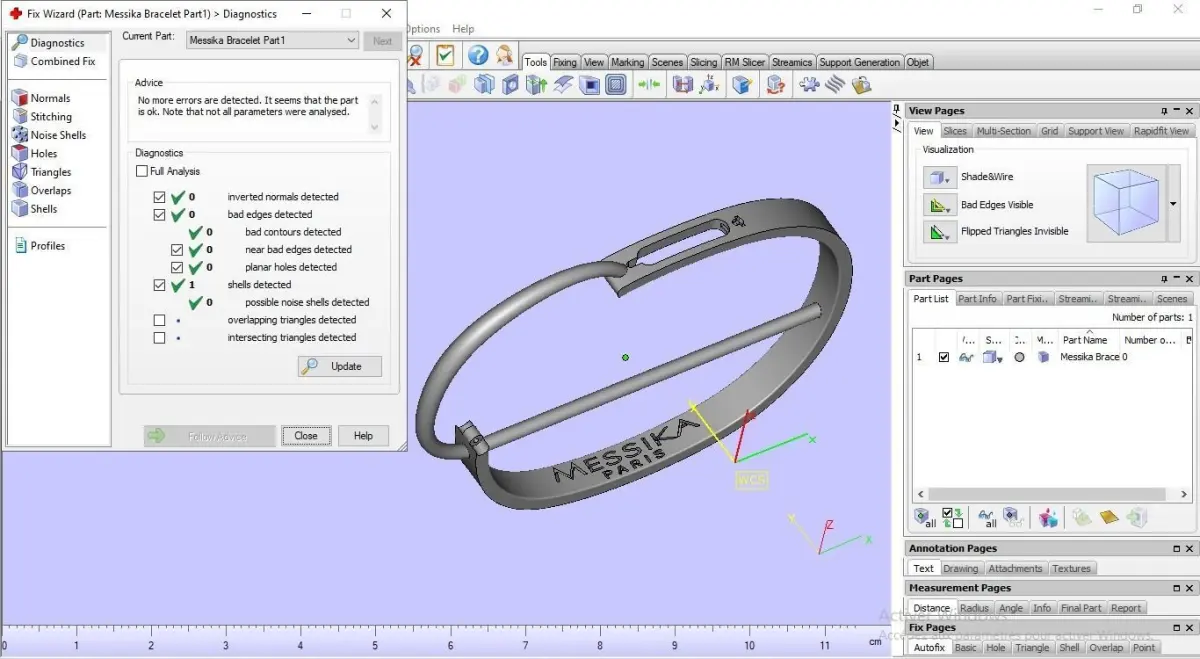Viewport: 1200px width, 659px height.
Task: Click the Close button in Fix Wizard
Action: point(306,436)
